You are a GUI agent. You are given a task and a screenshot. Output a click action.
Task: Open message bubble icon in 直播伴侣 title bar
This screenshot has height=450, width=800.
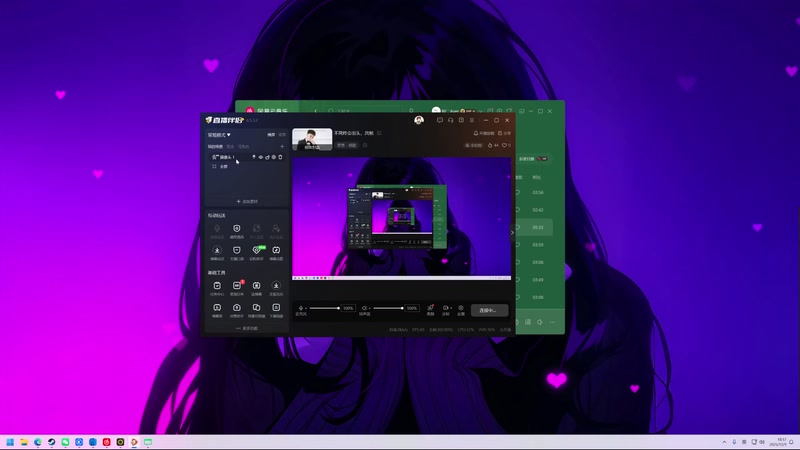tap(440, 120)
